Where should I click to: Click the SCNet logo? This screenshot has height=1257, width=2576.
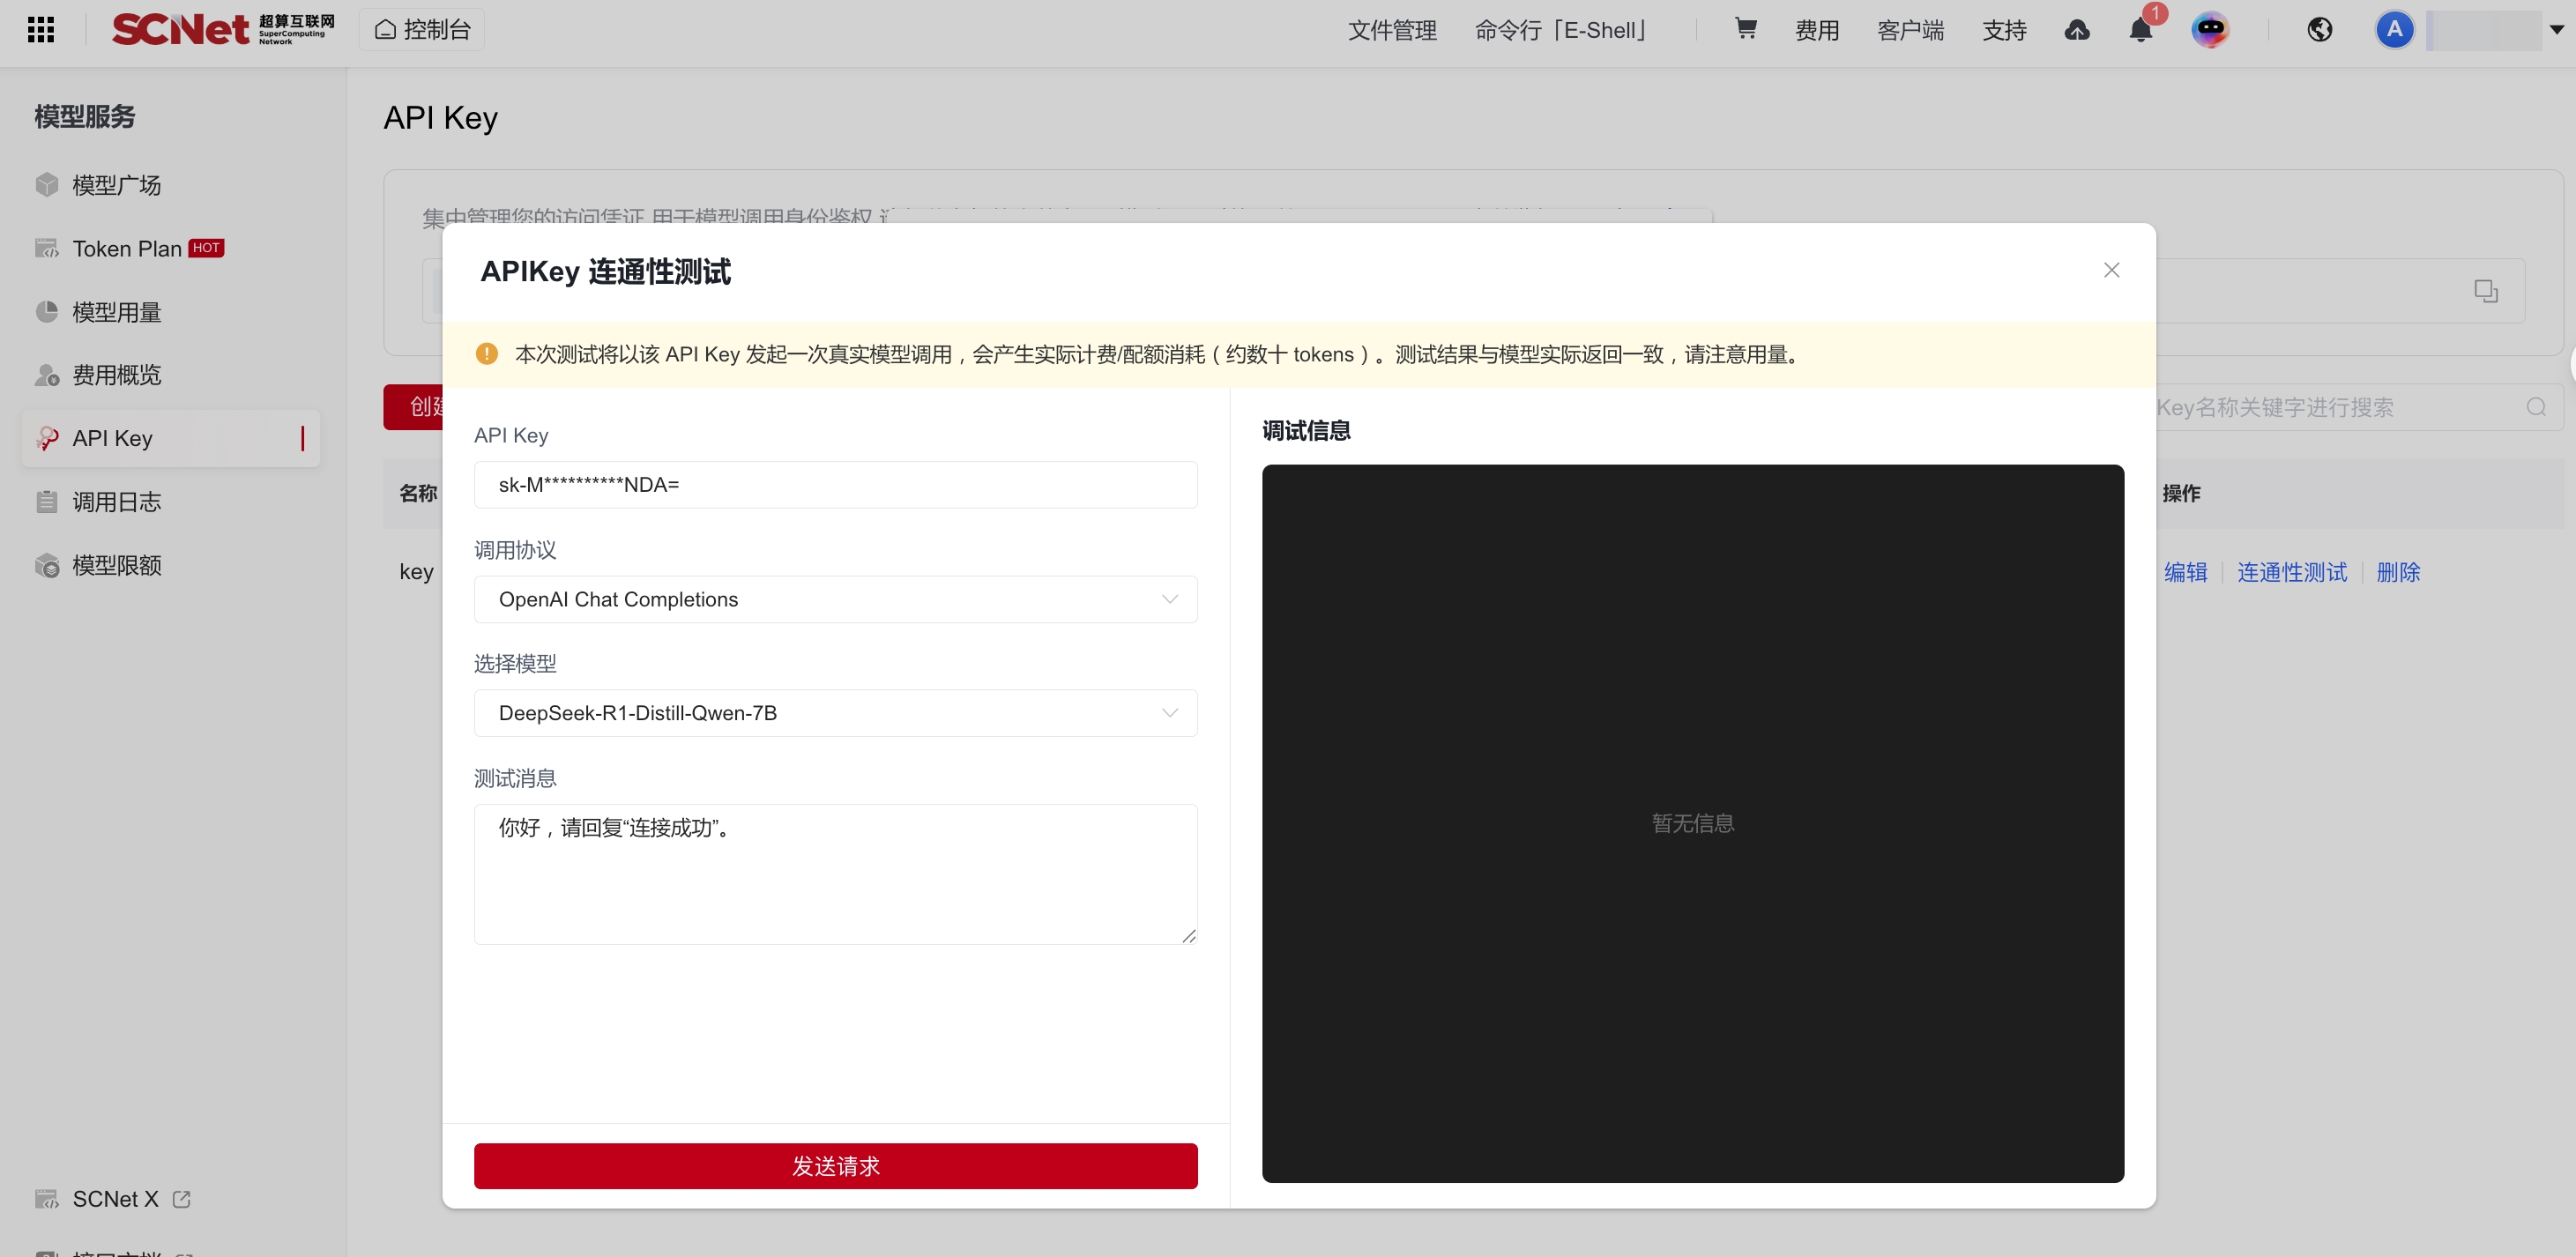tap(223, 29)
